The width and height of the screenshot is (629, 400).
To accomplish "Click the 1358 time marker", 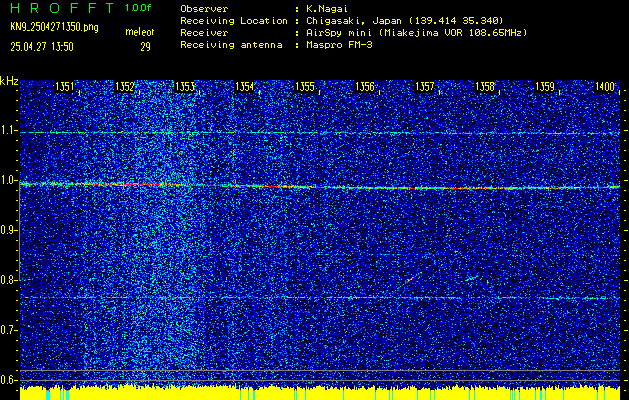I will pos(485,87).
